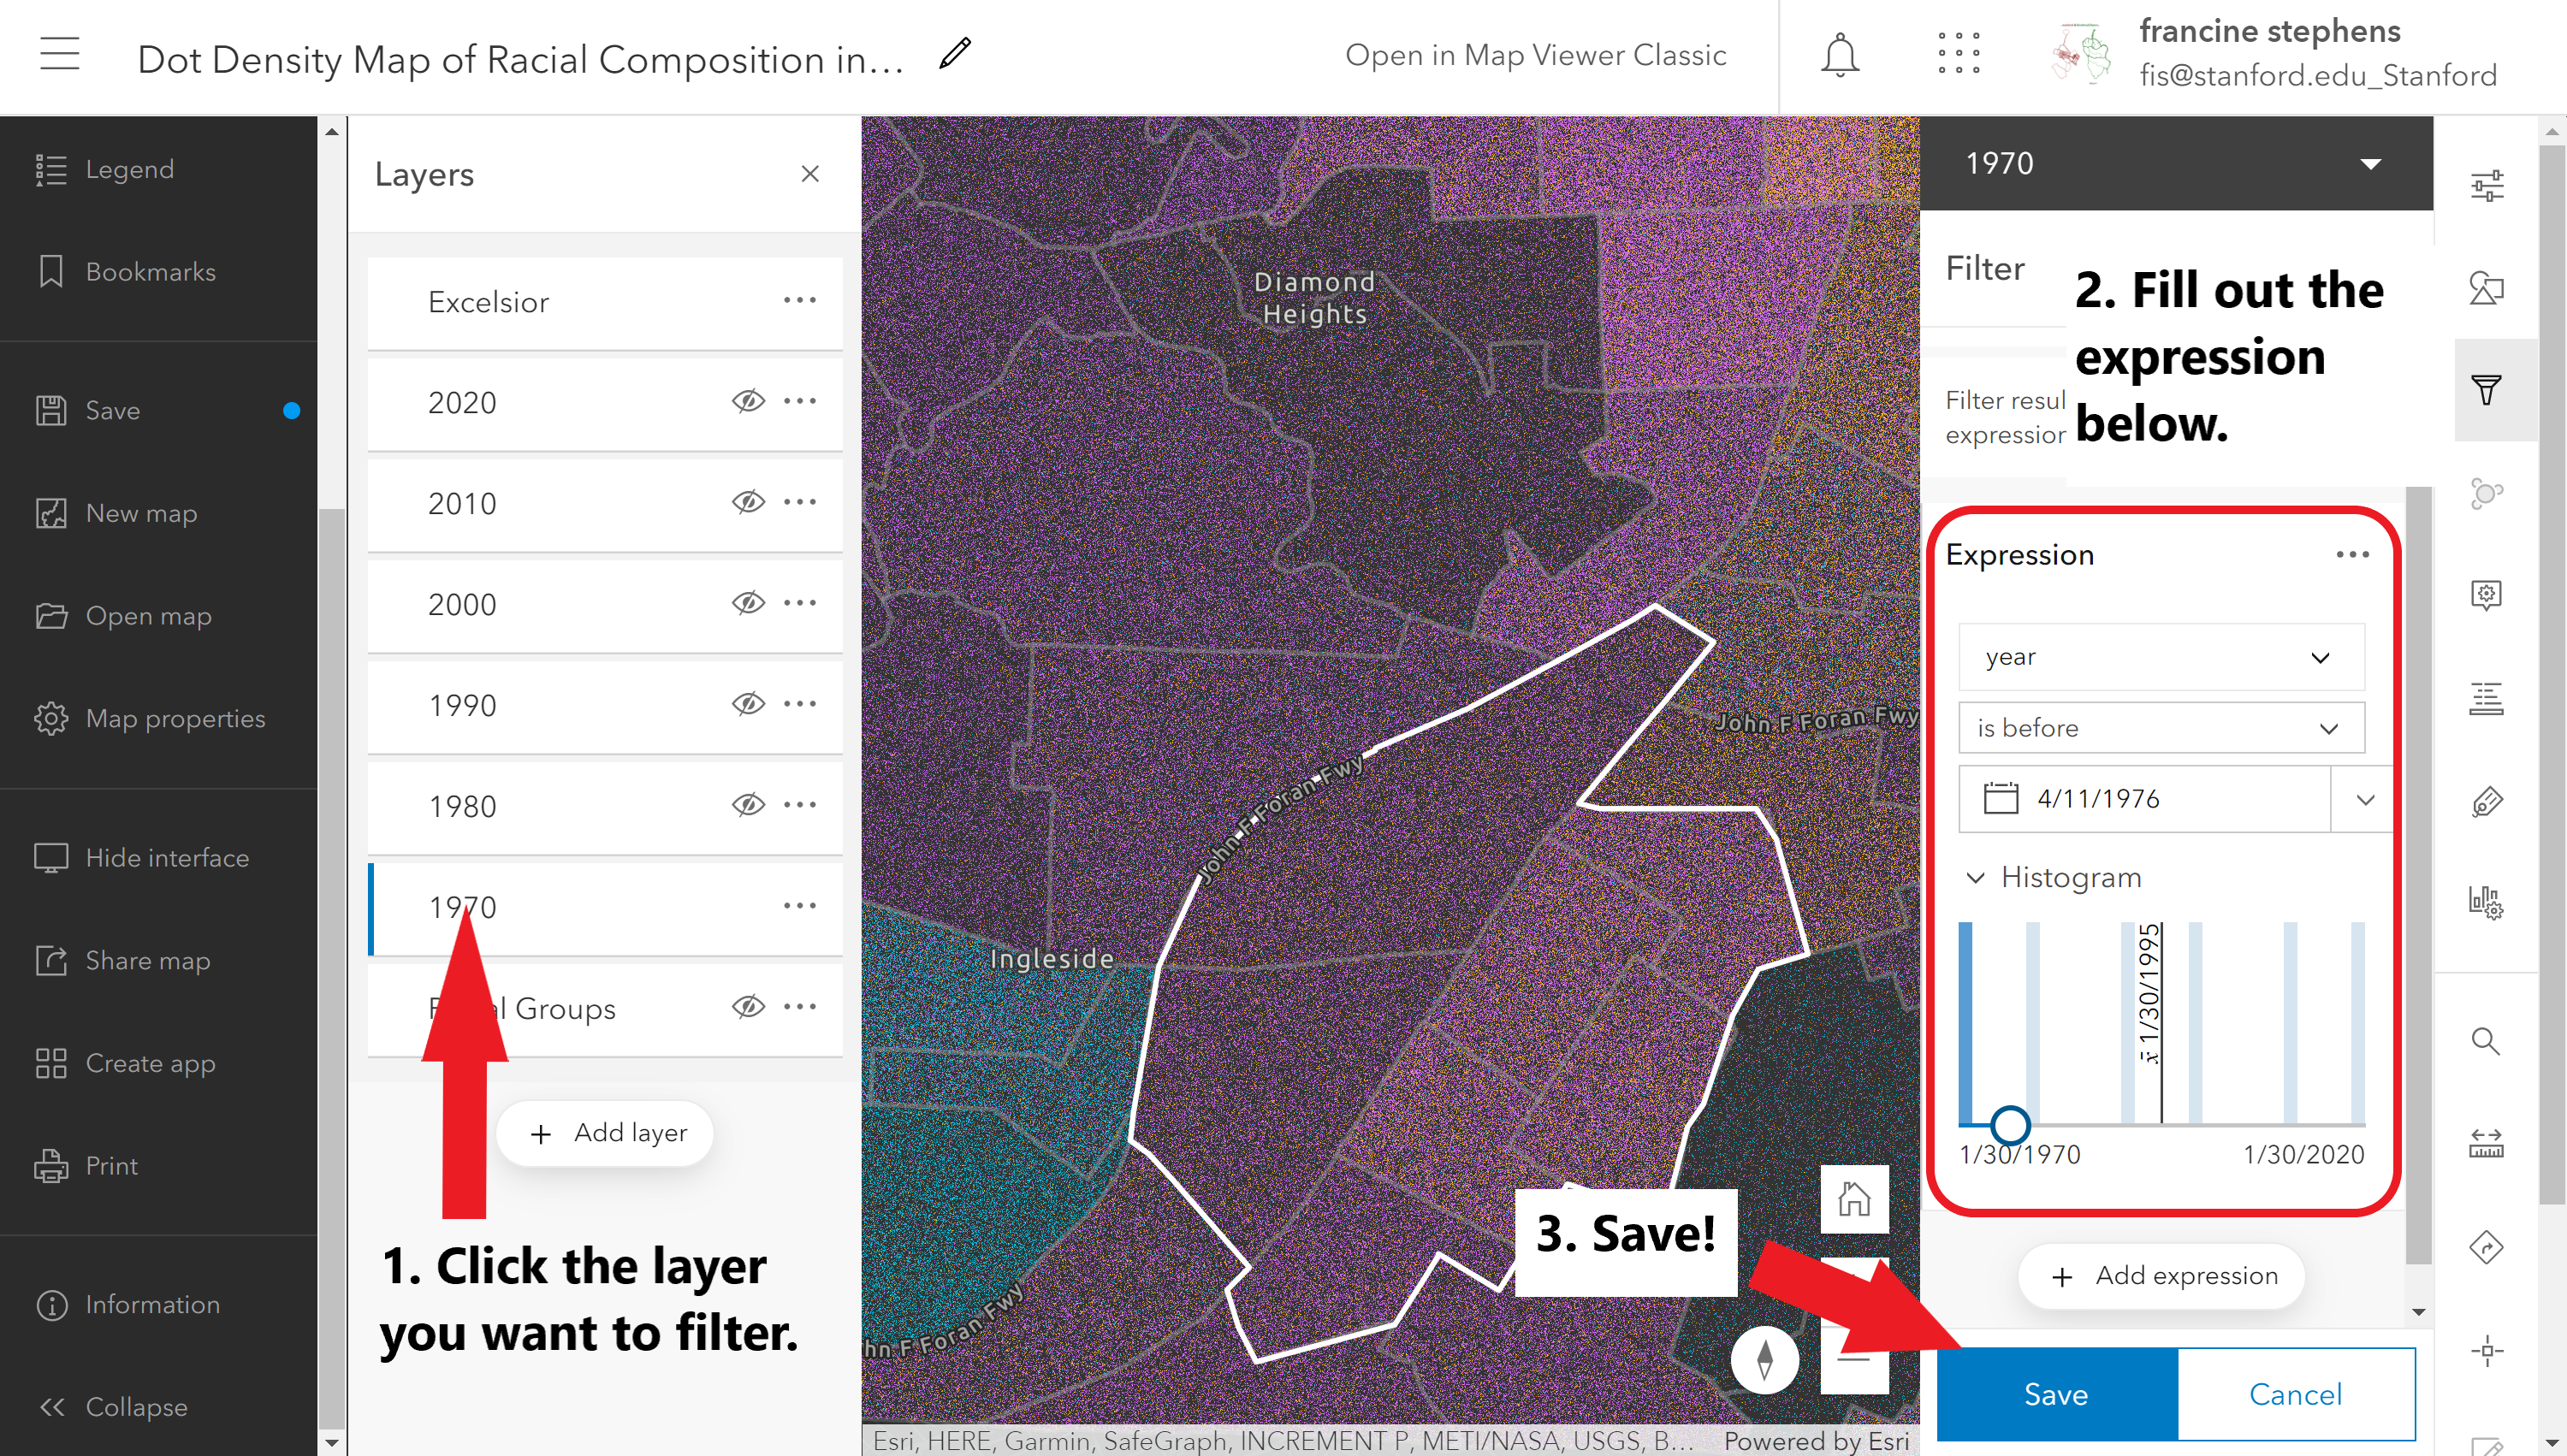Open the app launcher grid icon

pos(1958,53)
